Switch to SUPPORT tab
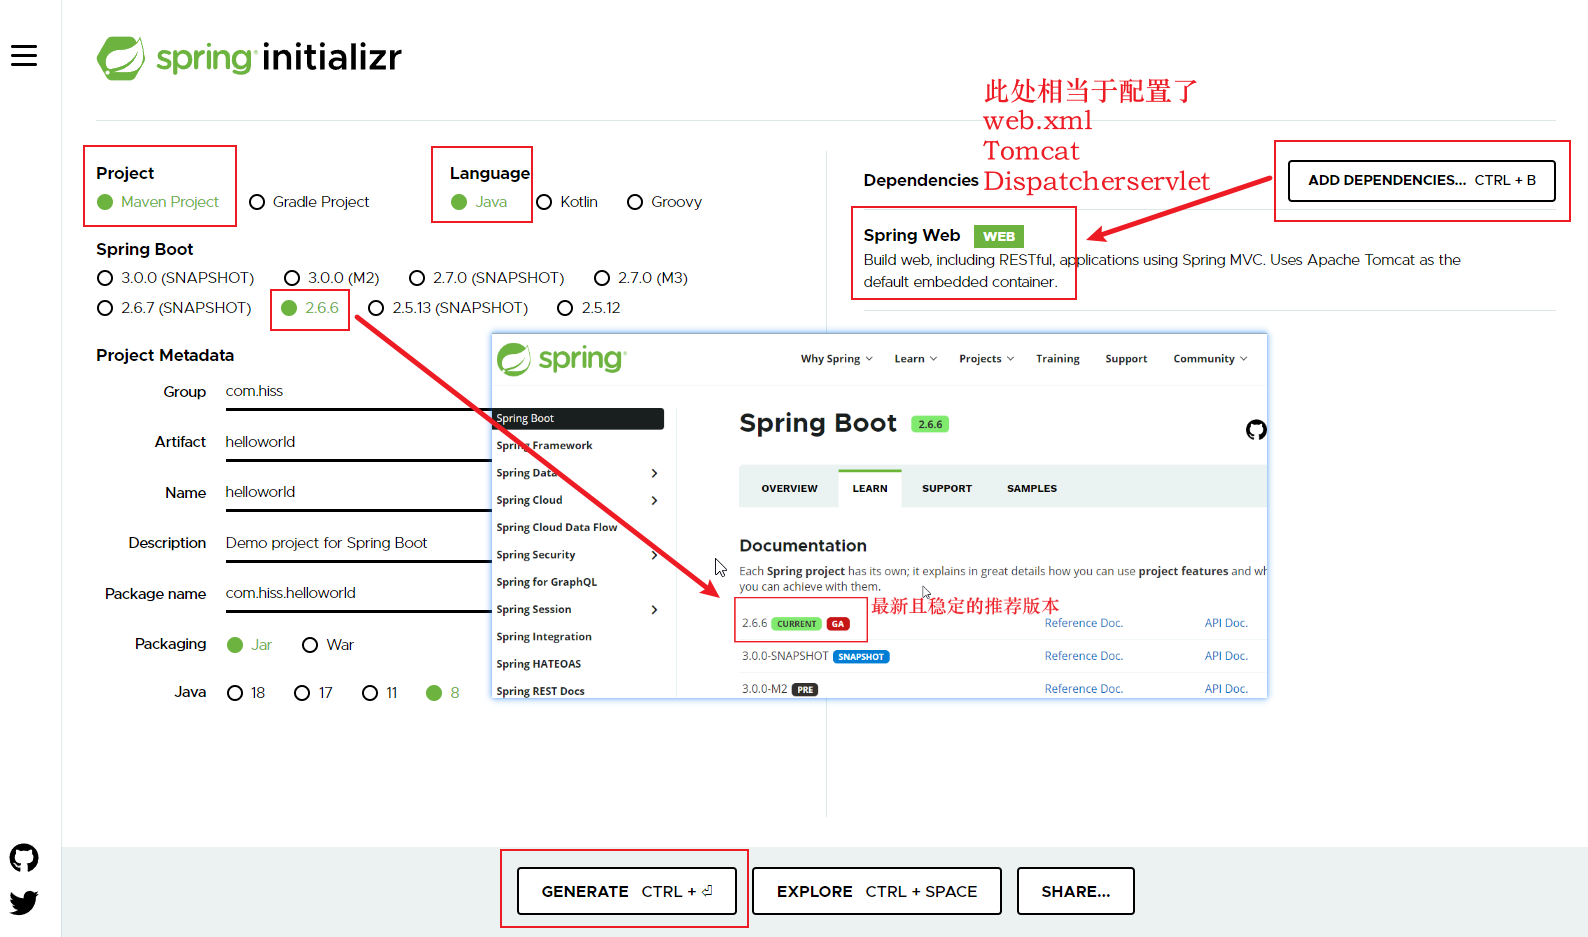Viewport: 1588px width, 937px height. [x=947, y=489]
